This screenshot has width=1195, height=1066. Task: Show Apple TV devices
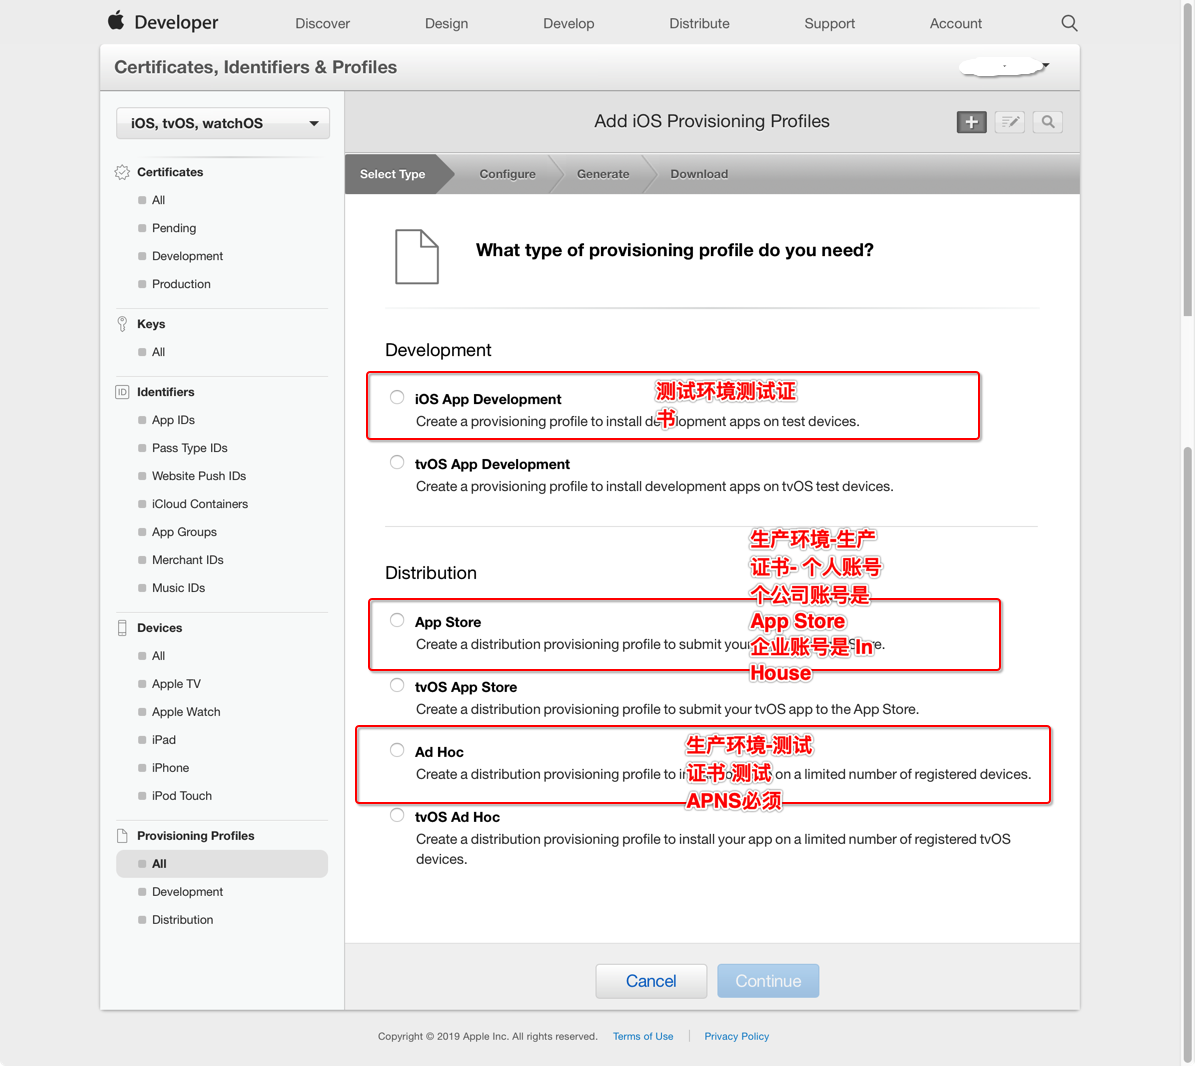[176, 684]
